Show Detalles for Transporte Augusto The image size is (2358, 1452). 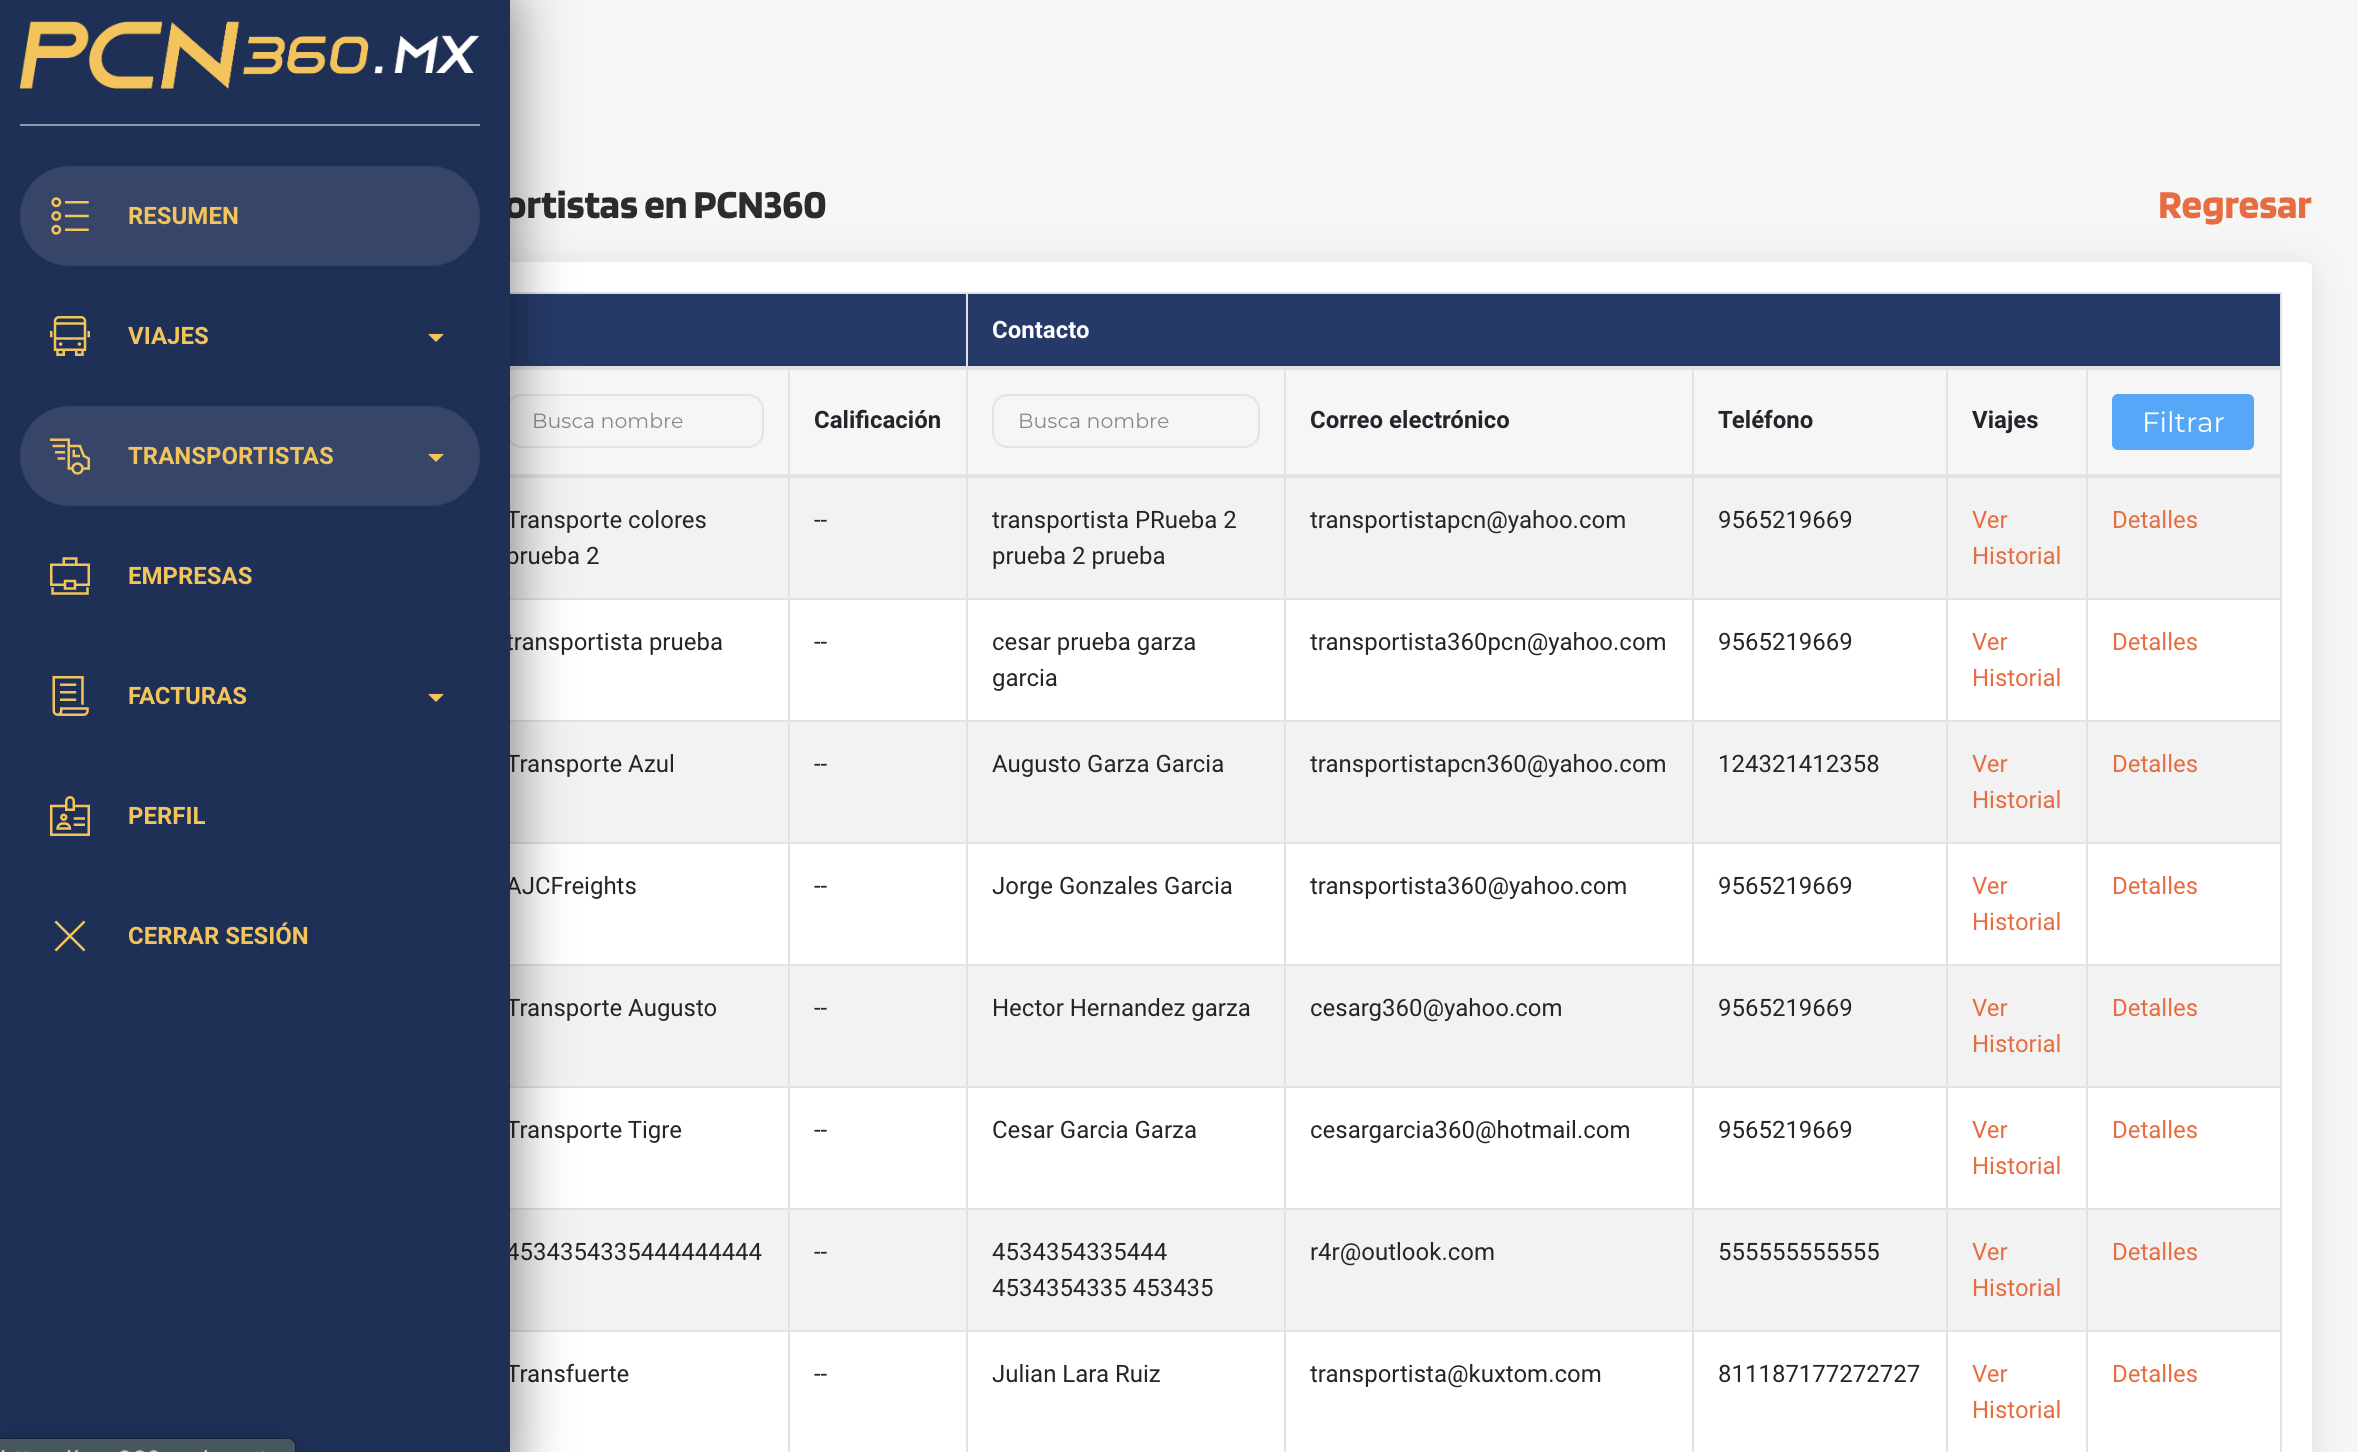(2154, 1008)
